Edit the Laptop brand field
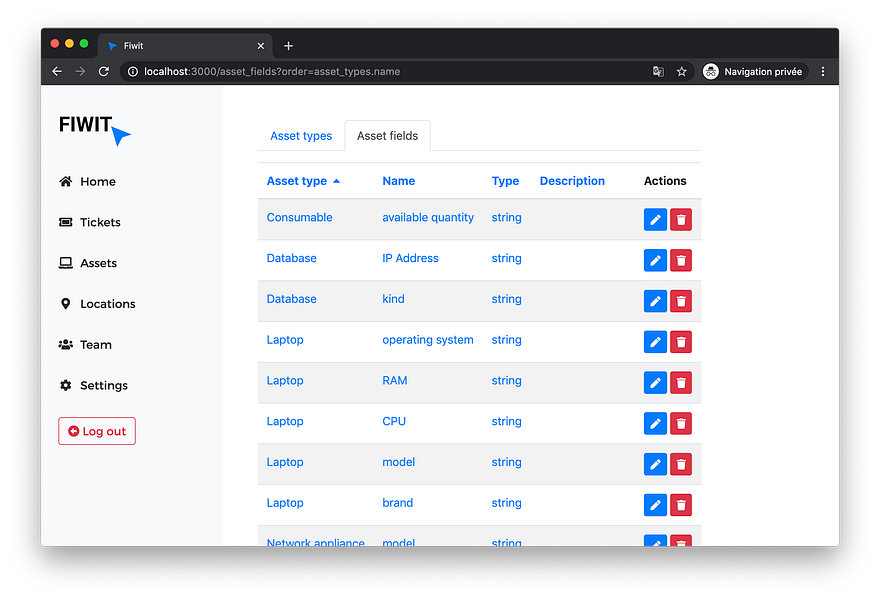Screen dimensions: 880x600 tap(655, 505)
